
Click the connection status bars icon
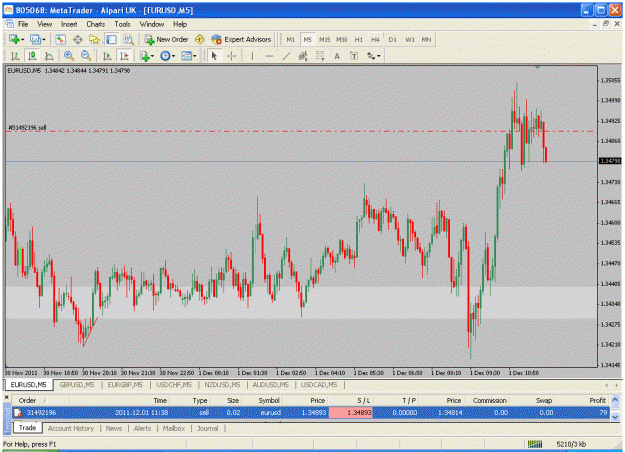point(535,444)
